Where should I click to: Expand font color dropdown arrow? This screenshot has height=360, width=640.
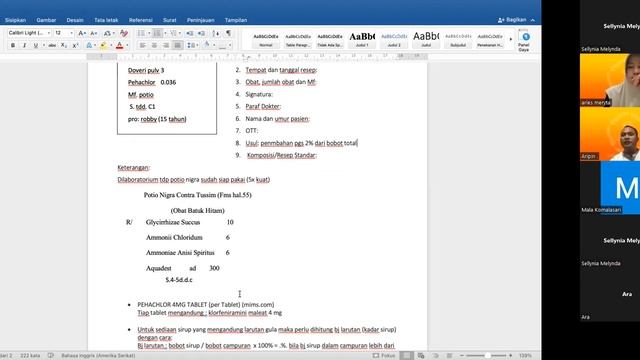coord(127,45)
